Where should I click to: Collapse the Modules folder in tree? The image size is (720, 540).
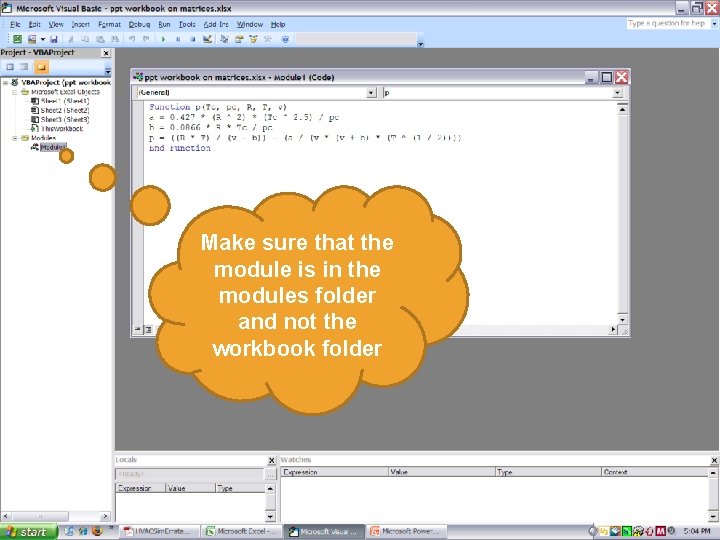click(15, 138)
